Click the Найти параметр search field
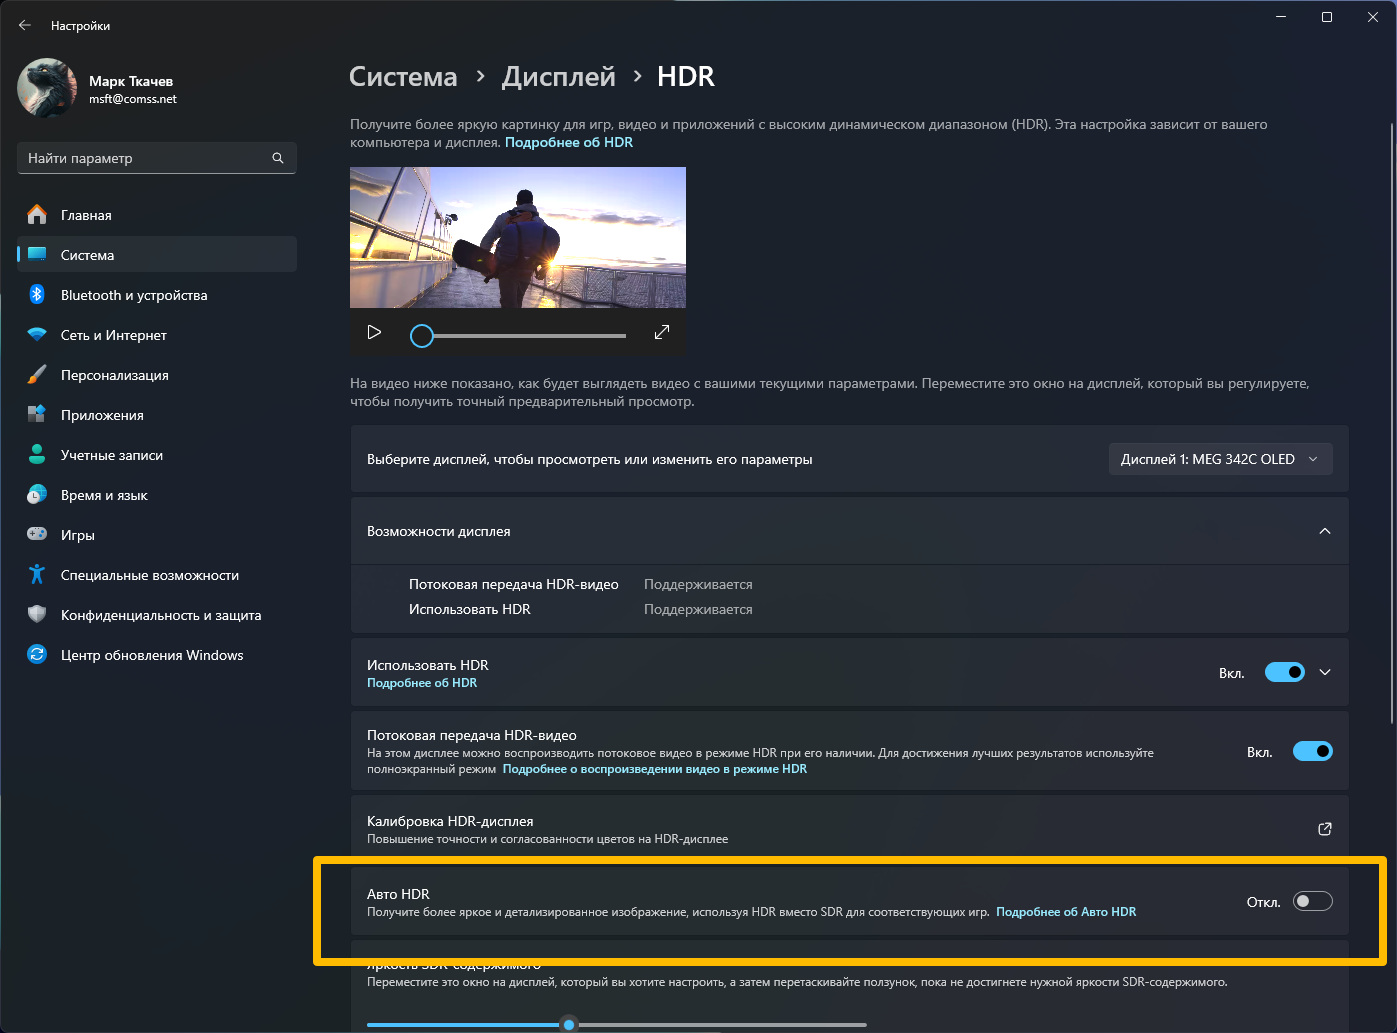 tap(157, 158)
